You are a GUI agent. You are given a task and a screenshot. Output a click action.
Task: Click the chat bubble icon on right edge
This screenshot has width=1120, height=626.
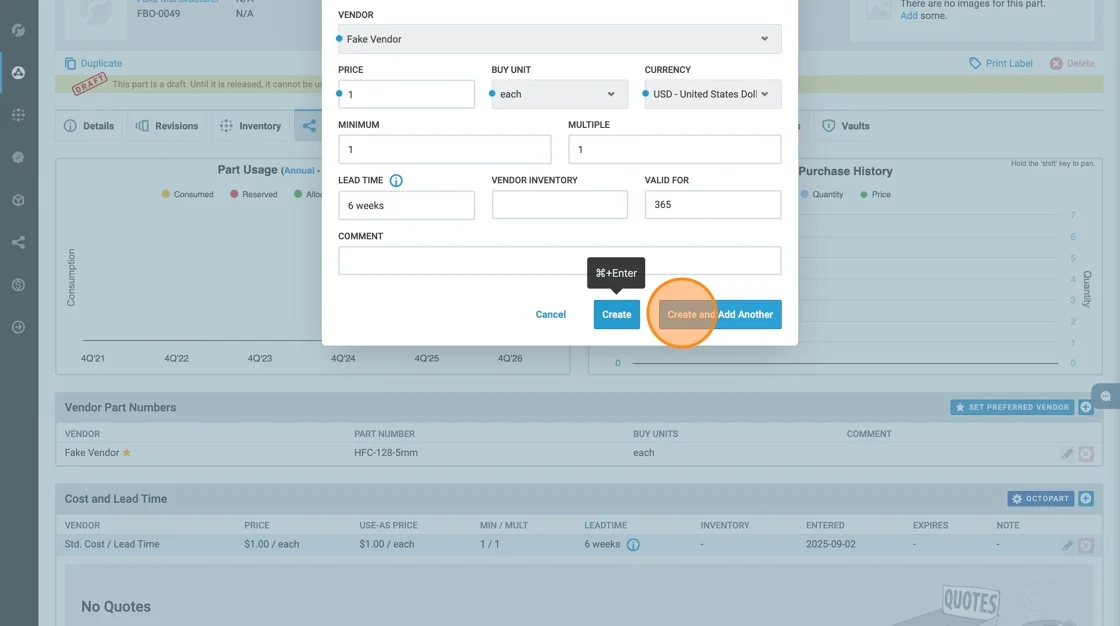pos(1106,396)
